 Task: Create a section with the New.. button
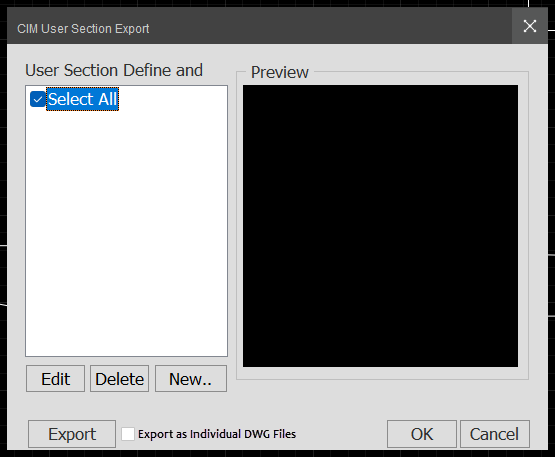coord(191,379)
